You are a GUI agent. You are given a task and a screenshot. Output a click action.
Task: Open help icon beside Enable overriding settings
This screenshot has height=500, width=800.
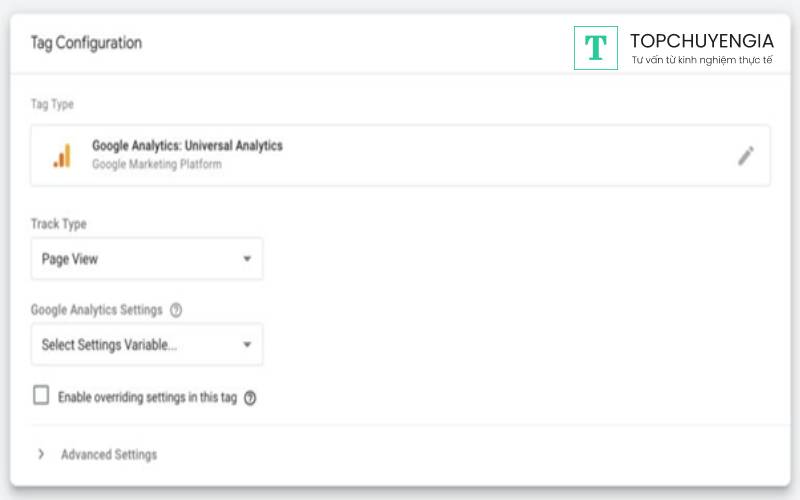[250, 397]
